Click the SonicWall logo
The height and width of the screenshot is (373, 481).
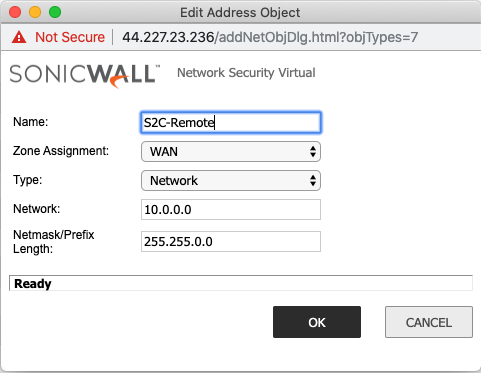tap(85, 76)
